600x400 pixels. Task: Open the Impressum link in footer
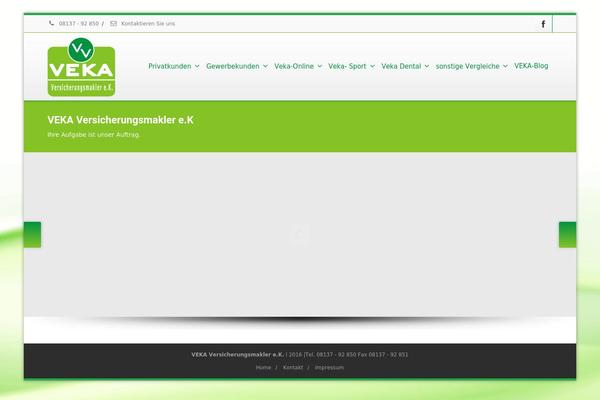coord(329,367)
